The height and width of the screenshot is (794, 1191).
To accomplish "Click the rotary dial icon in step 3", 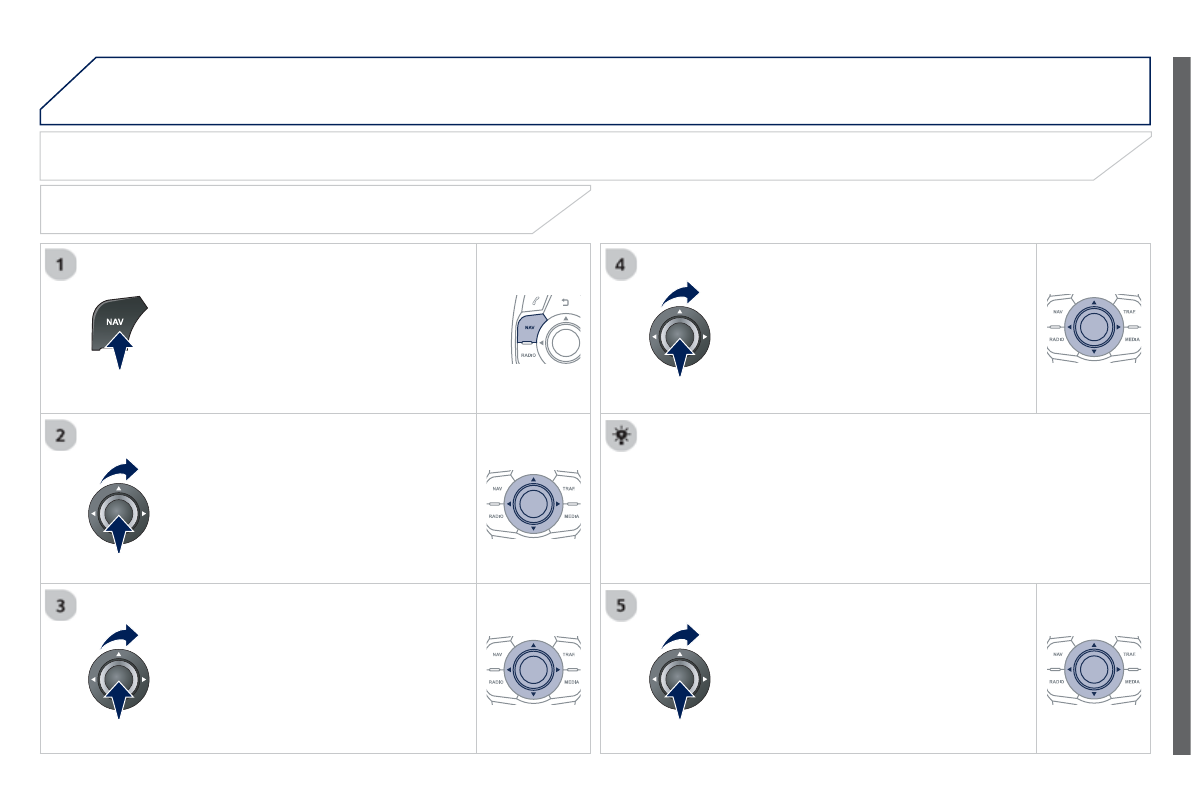I will point(119,686).
